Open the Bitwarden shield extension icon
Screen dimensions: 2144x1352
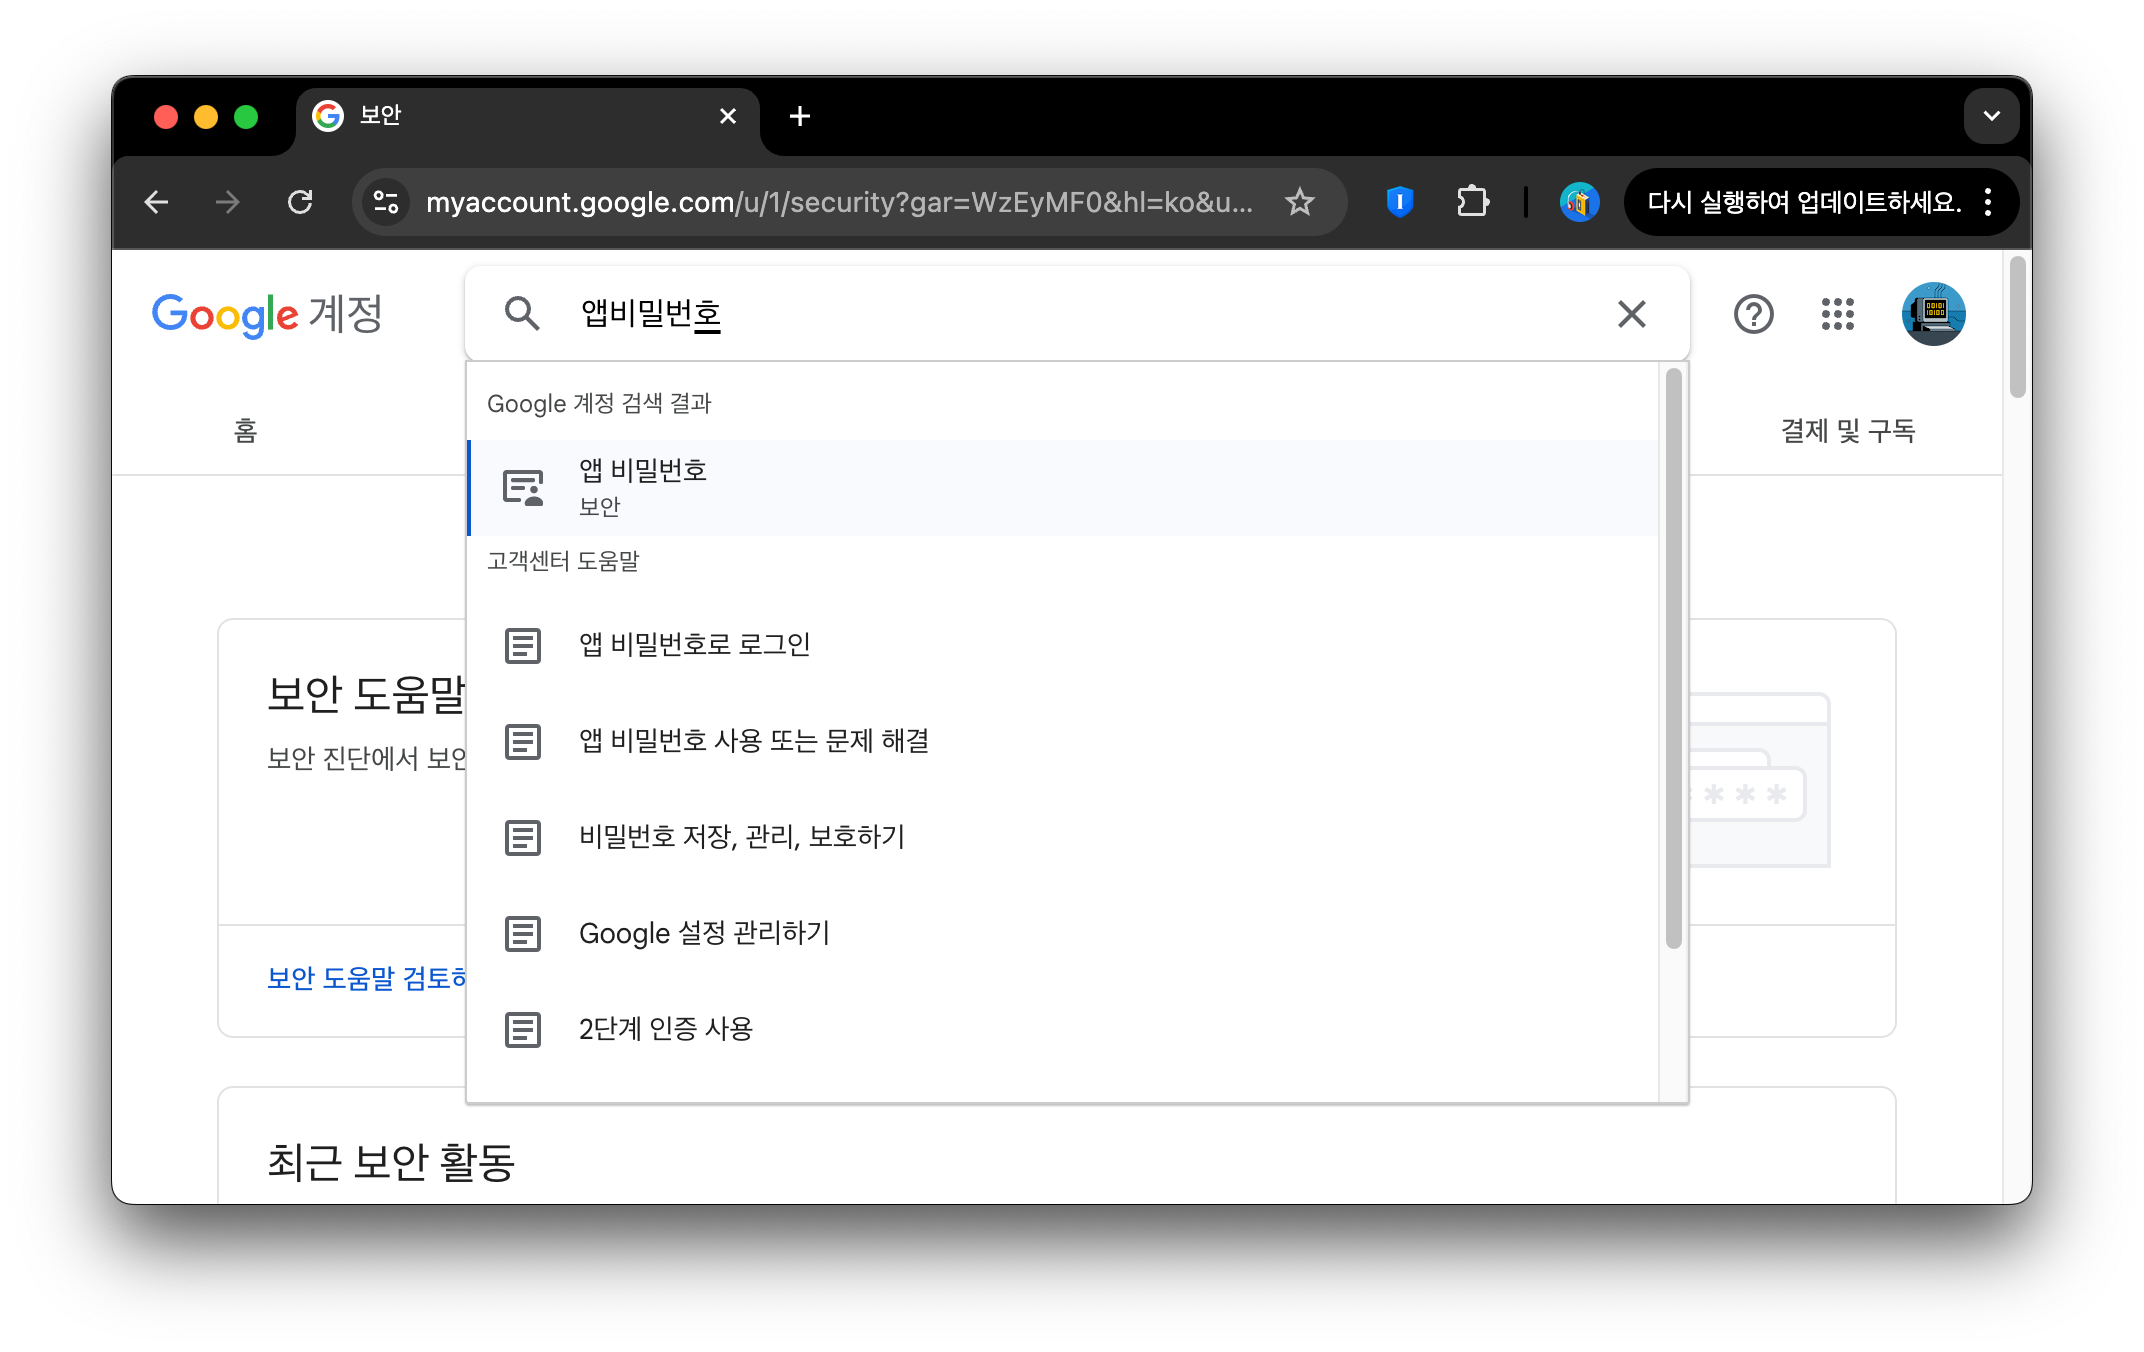coord(1399,202)
